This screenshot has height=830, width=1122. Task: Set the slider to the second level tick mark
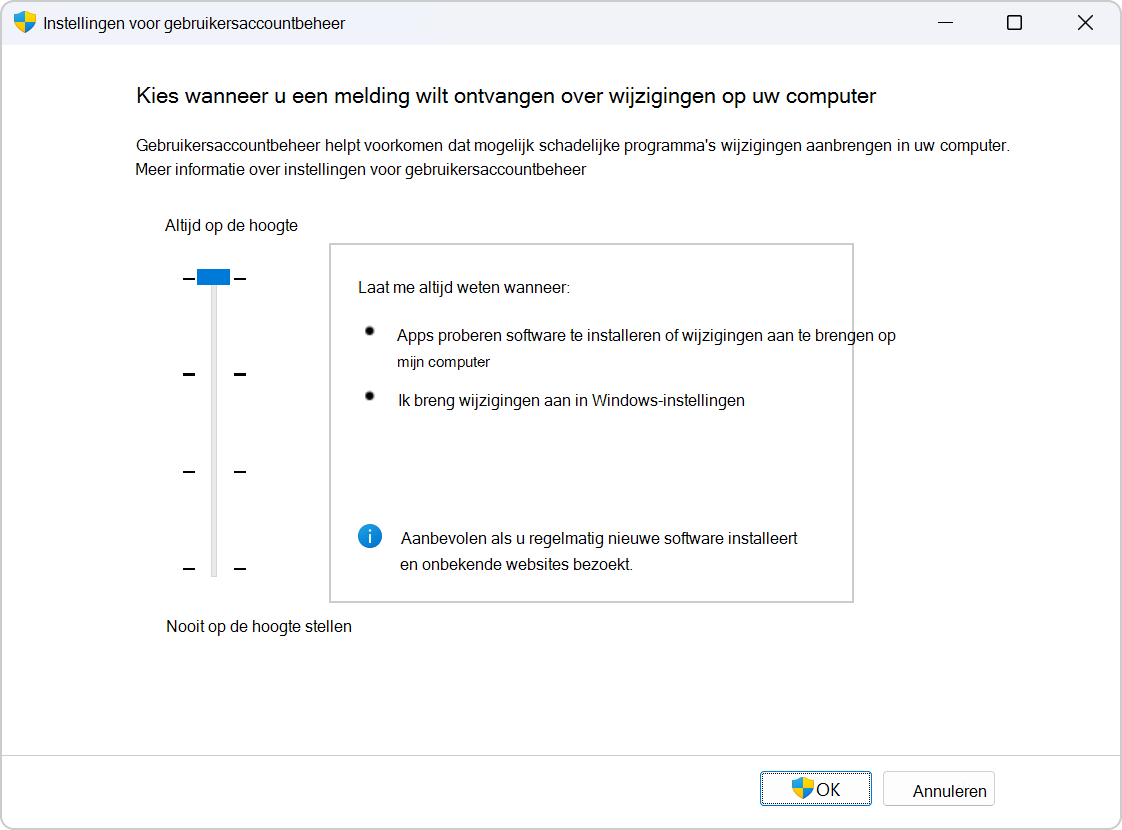click(214, 374)
